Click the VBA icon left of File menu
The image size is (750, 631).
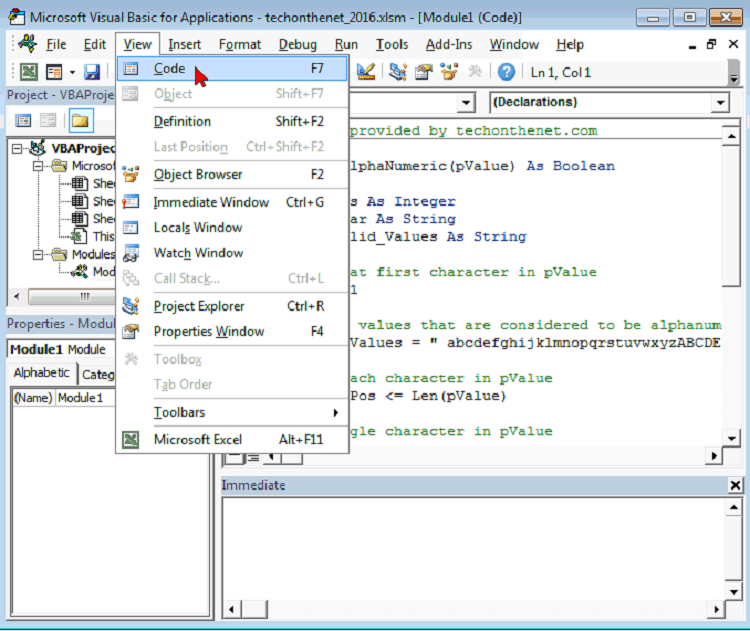(x=27, y=44)
